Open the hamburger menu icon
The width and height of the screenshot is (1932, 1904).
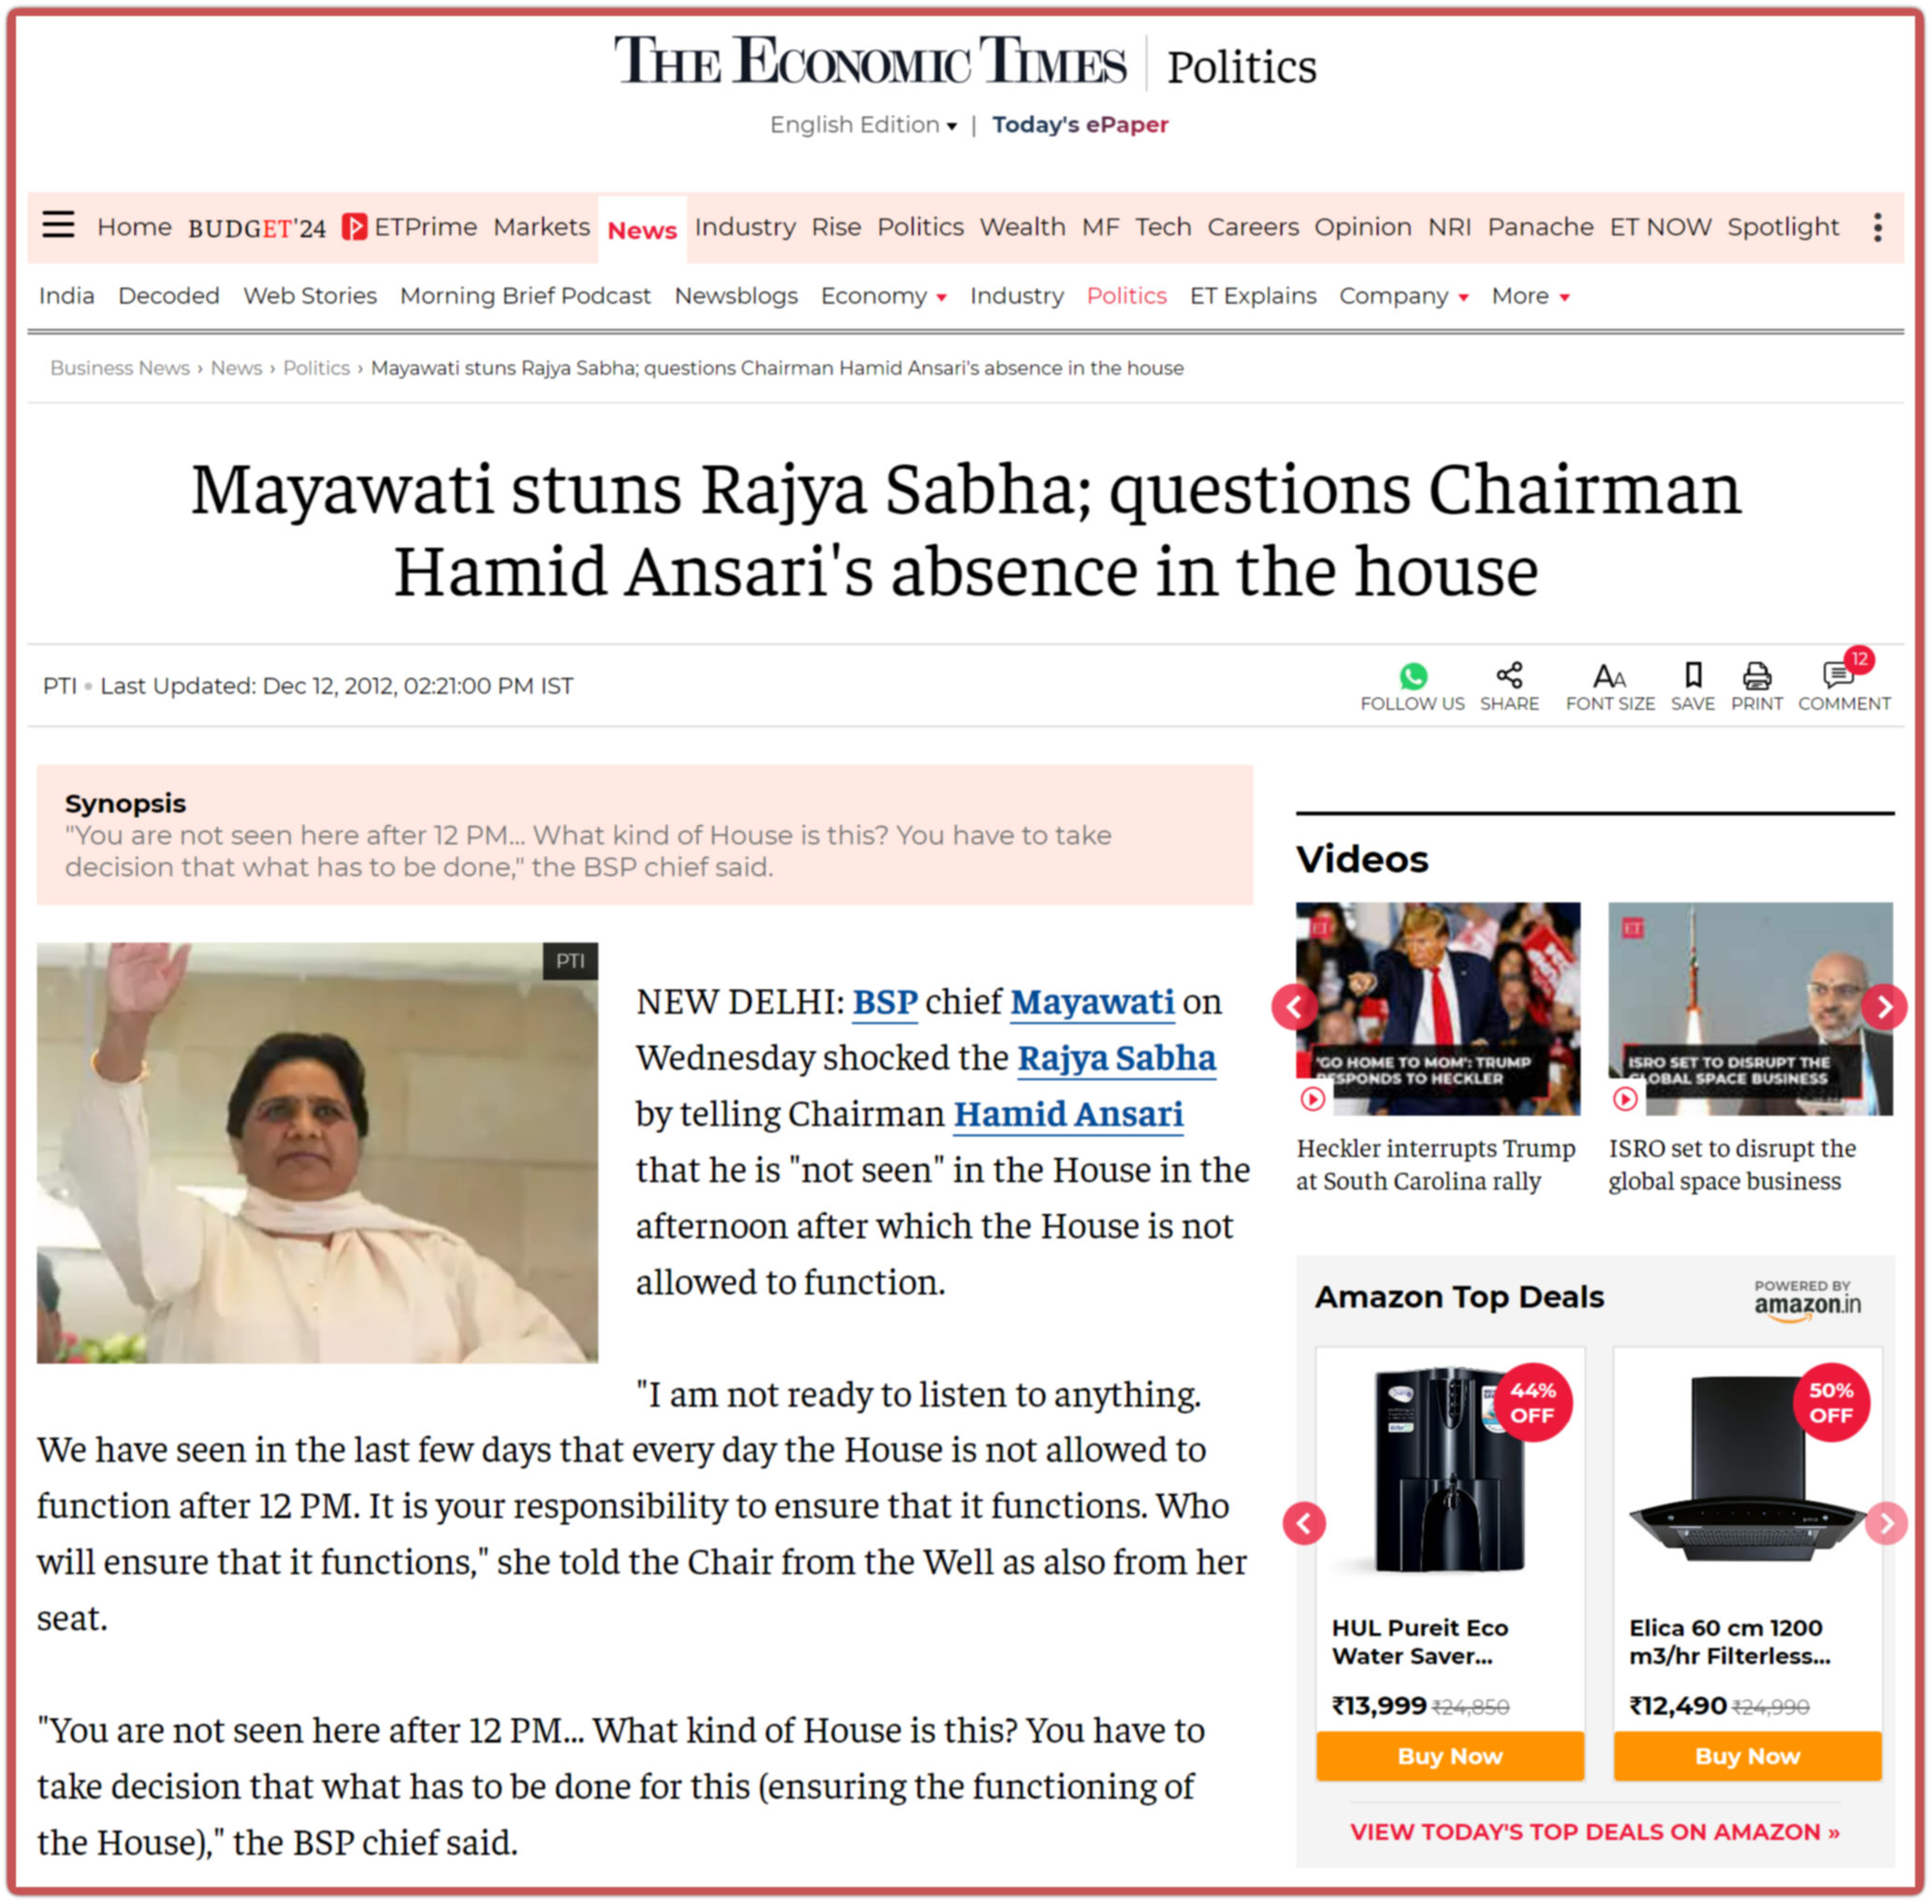coord(58,225)
